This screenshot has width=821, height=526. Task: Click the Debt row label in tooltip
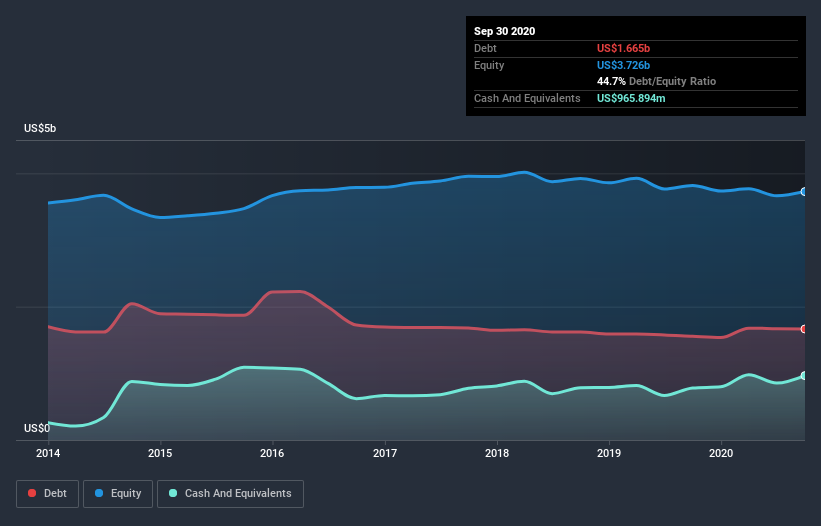tap(485, 48)
